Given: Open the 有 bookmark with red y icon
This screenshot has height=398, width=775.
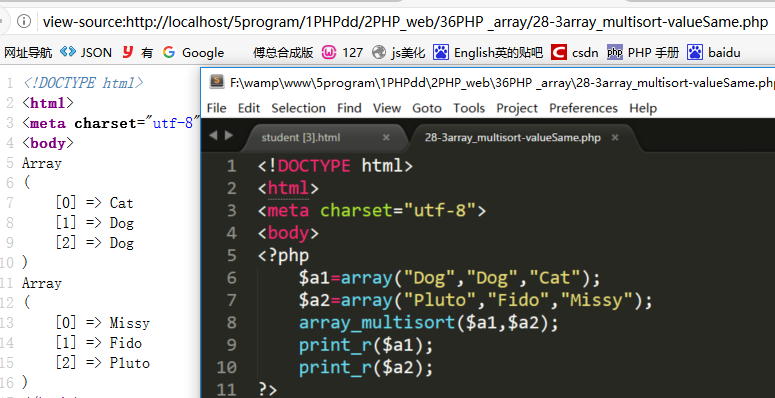Looking at the screenshot, I should [137, 52].
